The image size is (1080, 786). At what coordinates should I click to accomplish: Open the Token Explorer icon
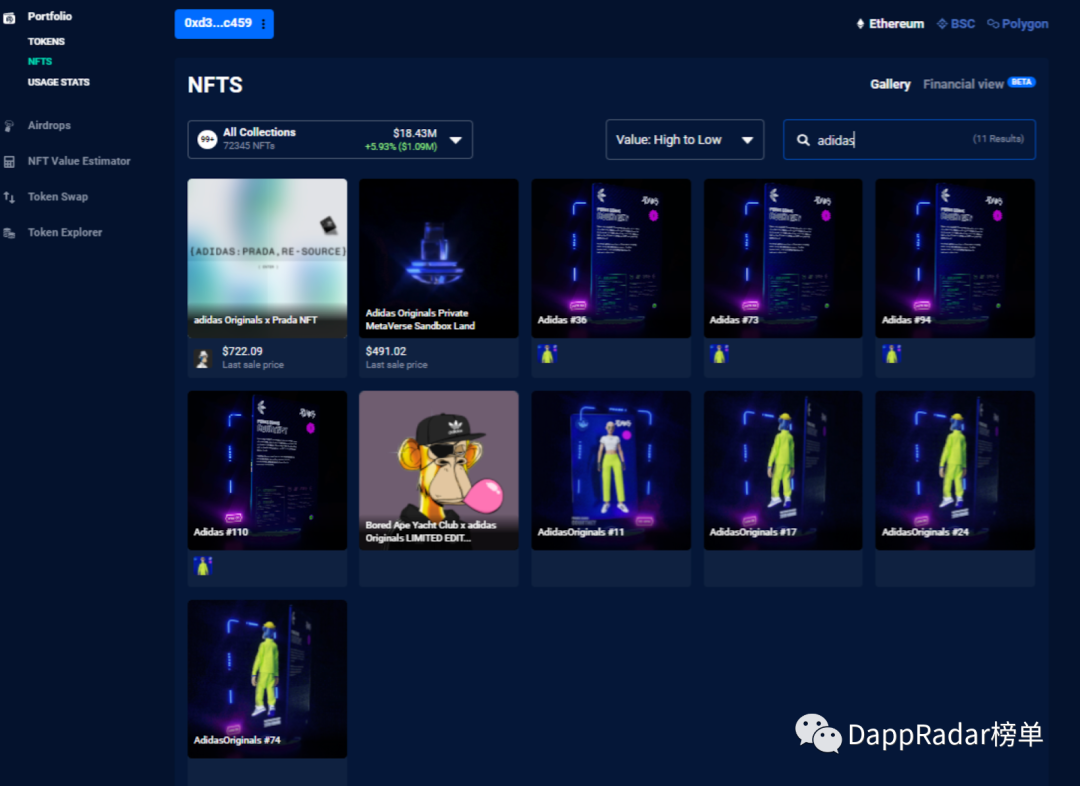pos(9,234)
